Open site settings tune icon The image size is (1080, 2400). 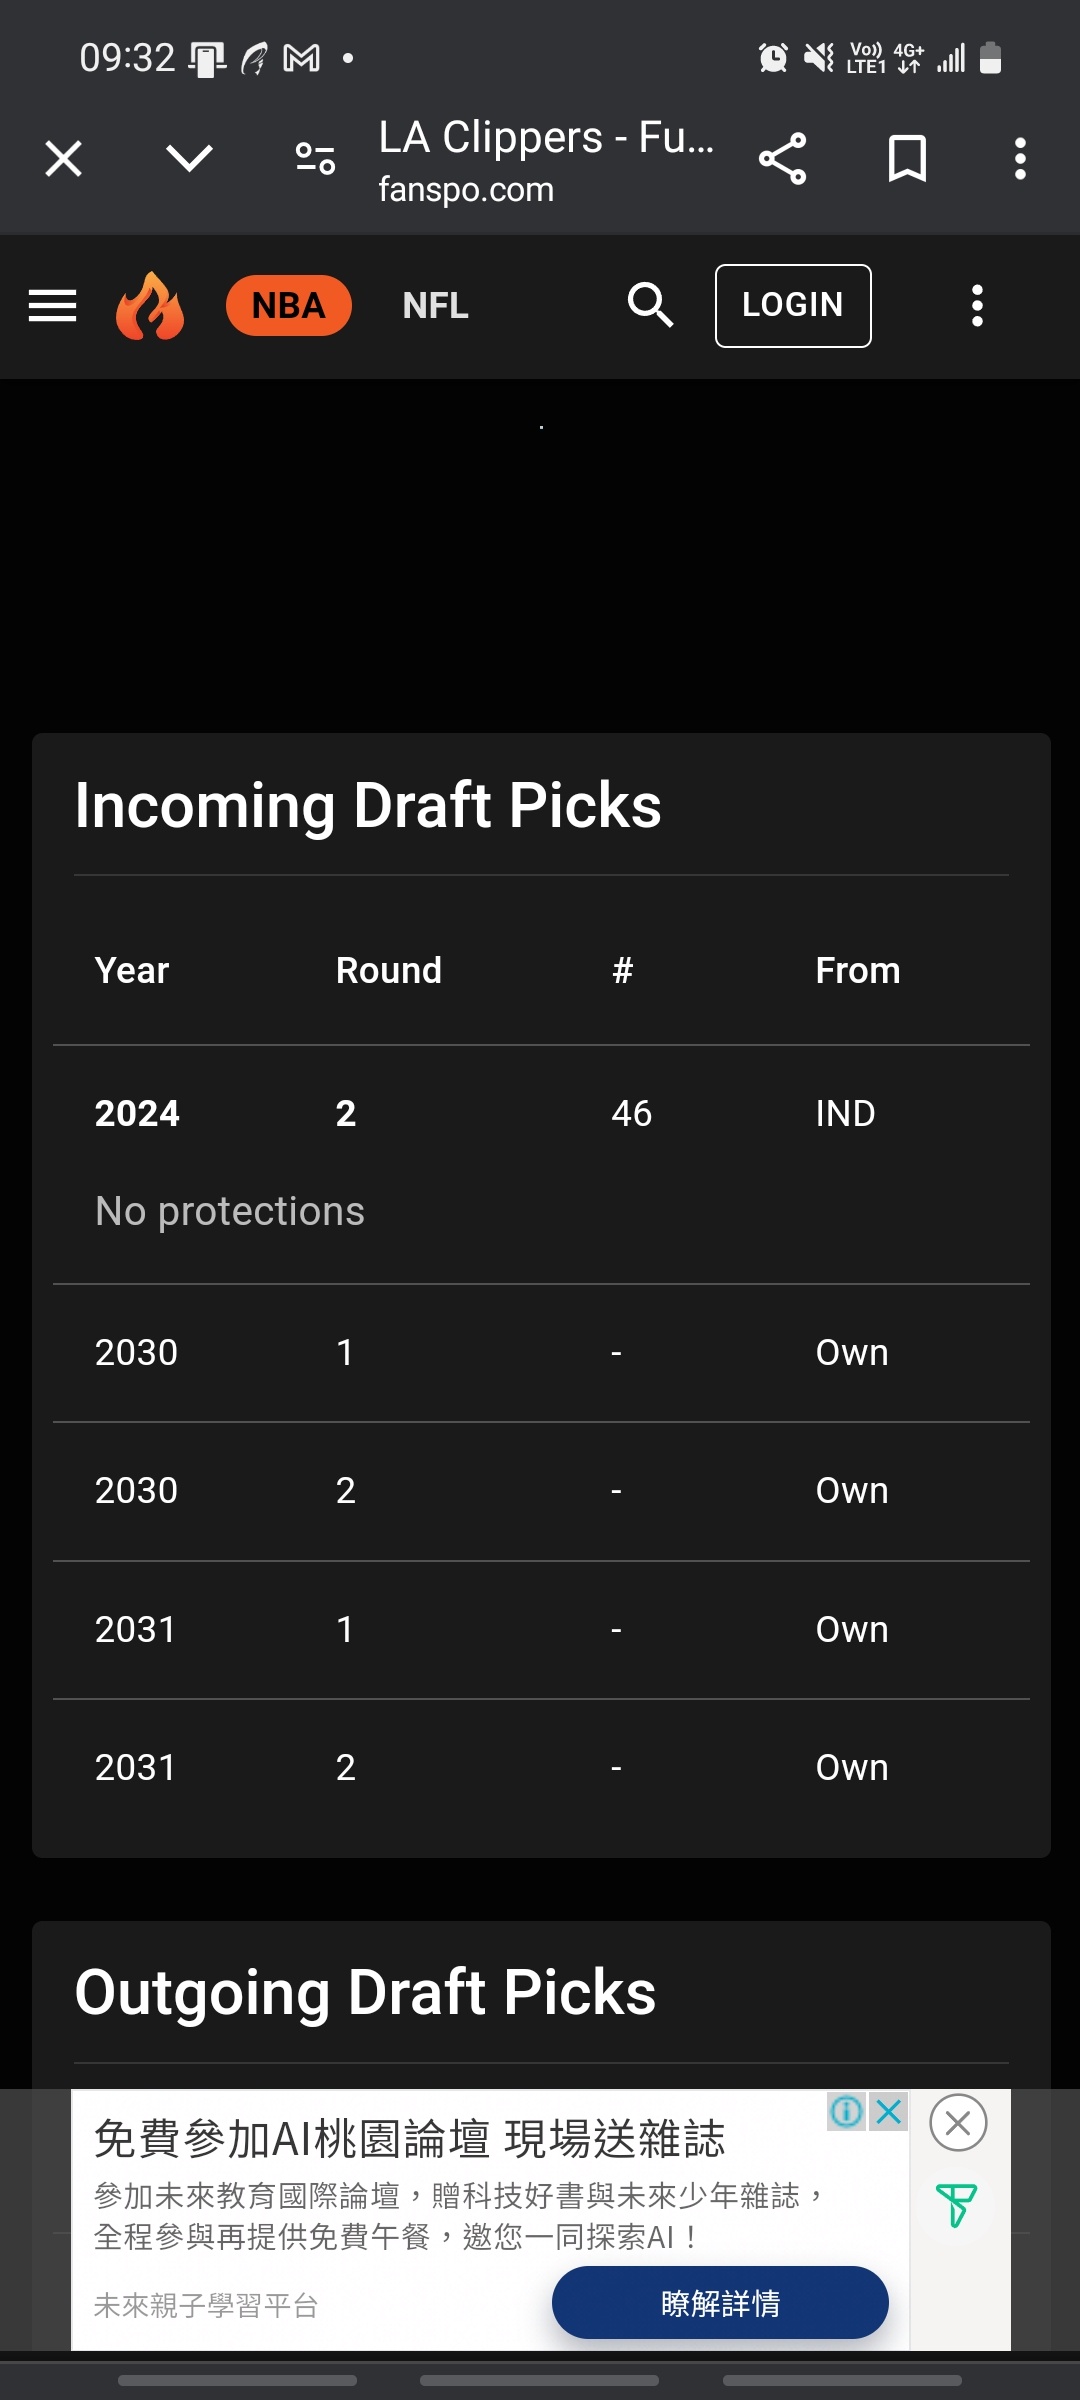[x=315, y=158]
